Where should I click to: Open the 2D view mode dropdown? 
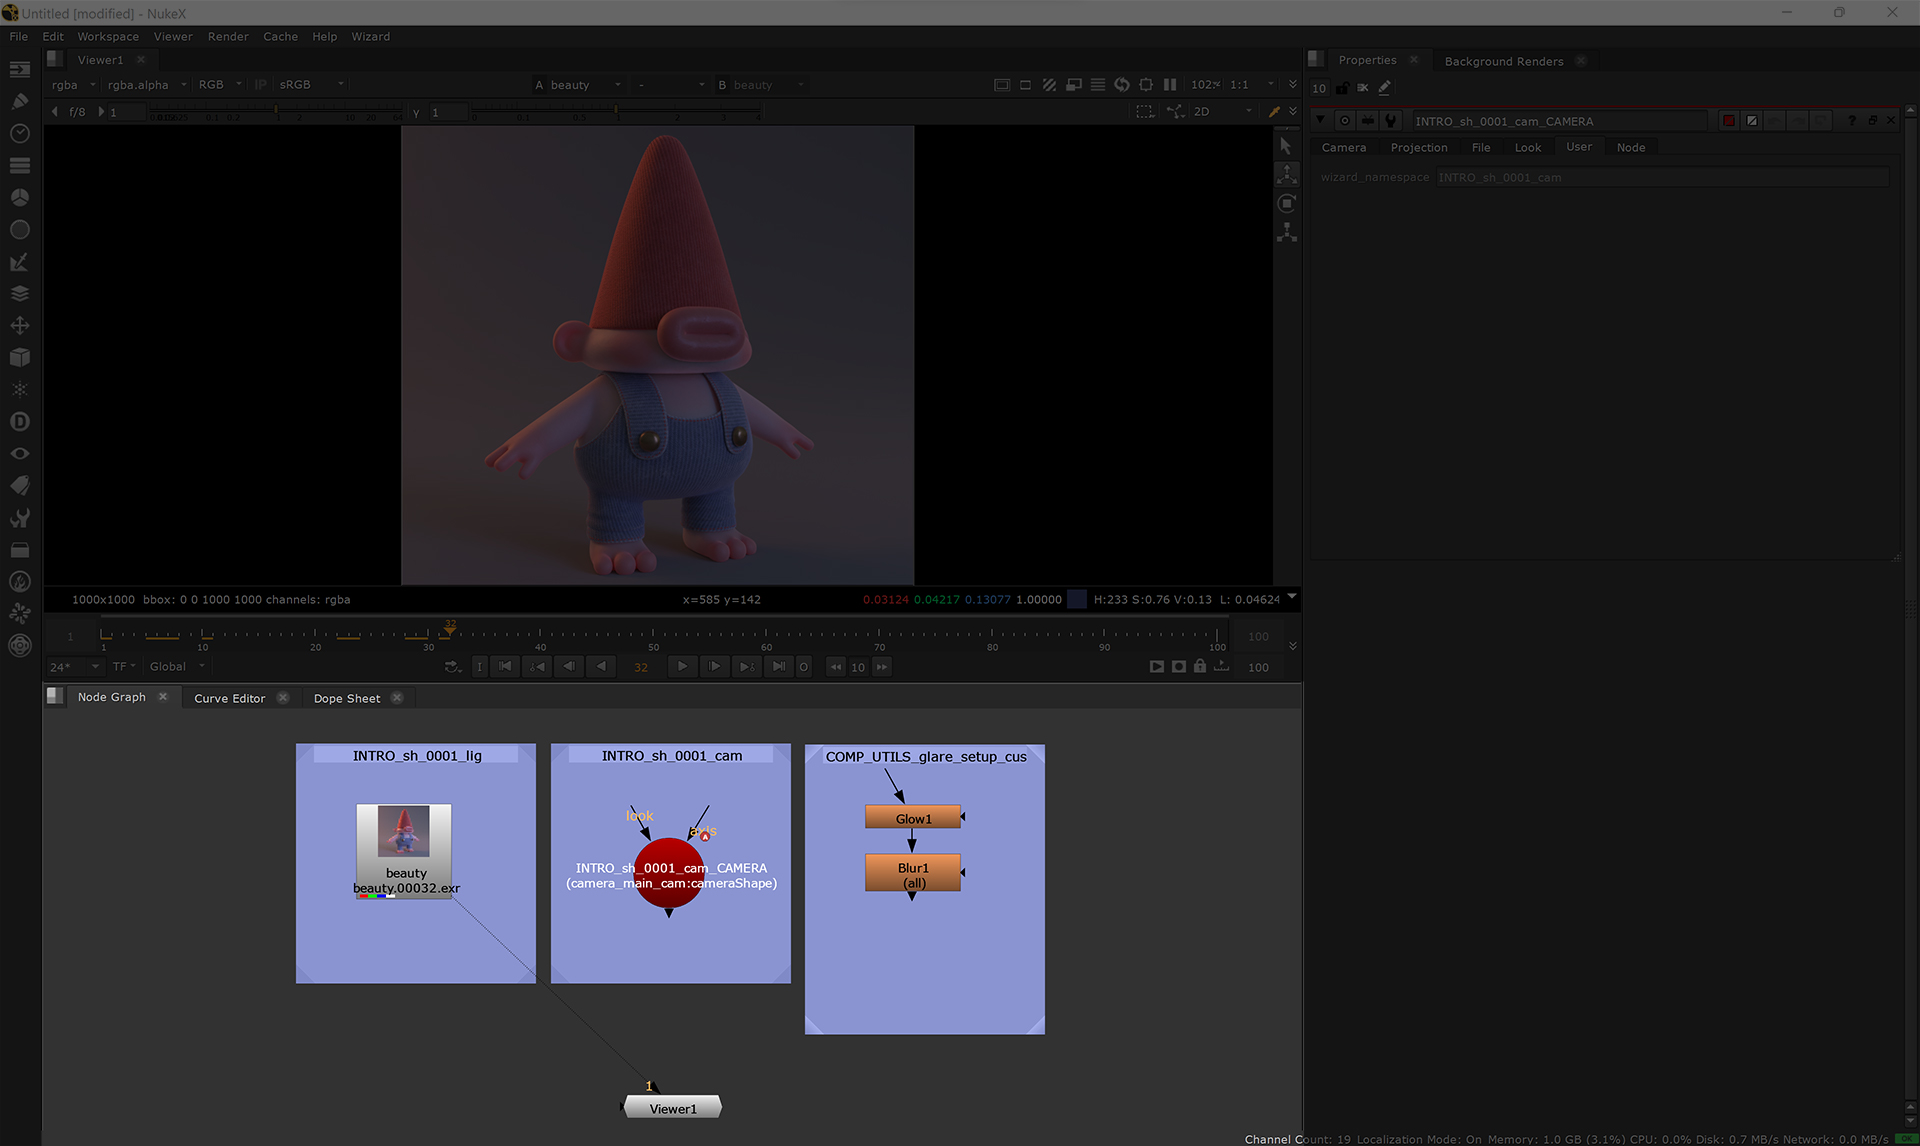point(1222,112)
